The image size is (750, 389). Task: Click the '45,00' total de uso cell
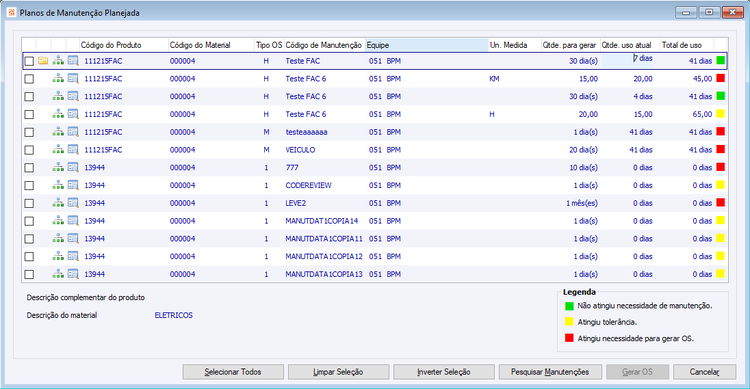(702, 78)
